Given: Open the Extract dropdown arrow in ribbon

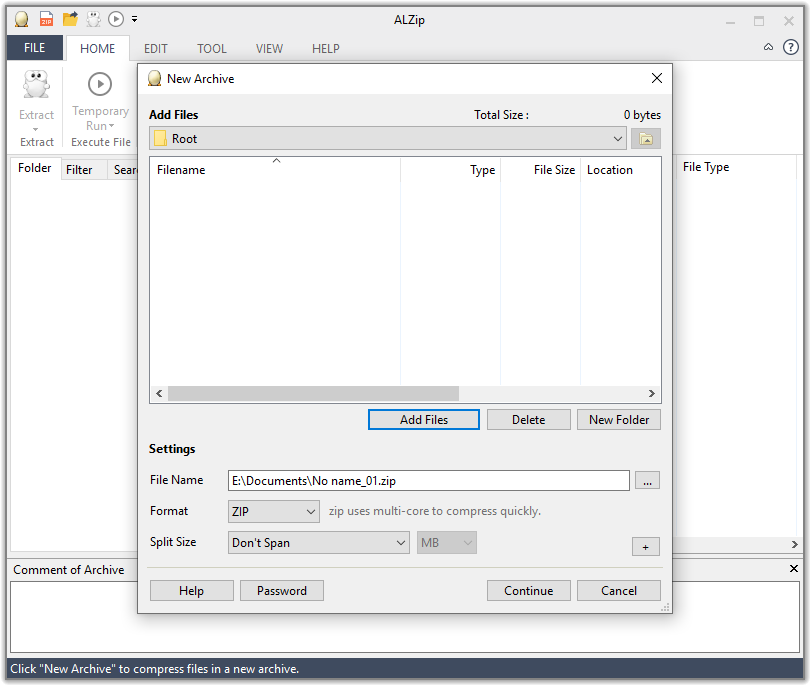Looking at the screenshot, I should click(x=36, y=129).
